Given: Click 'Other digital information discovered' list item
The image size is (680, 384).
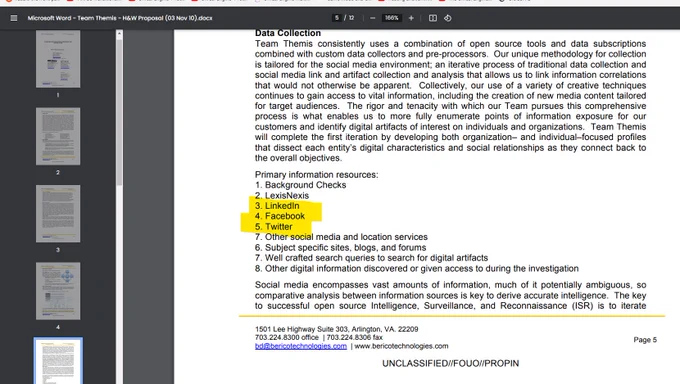Looking at the screenshot, I should 417,269.
